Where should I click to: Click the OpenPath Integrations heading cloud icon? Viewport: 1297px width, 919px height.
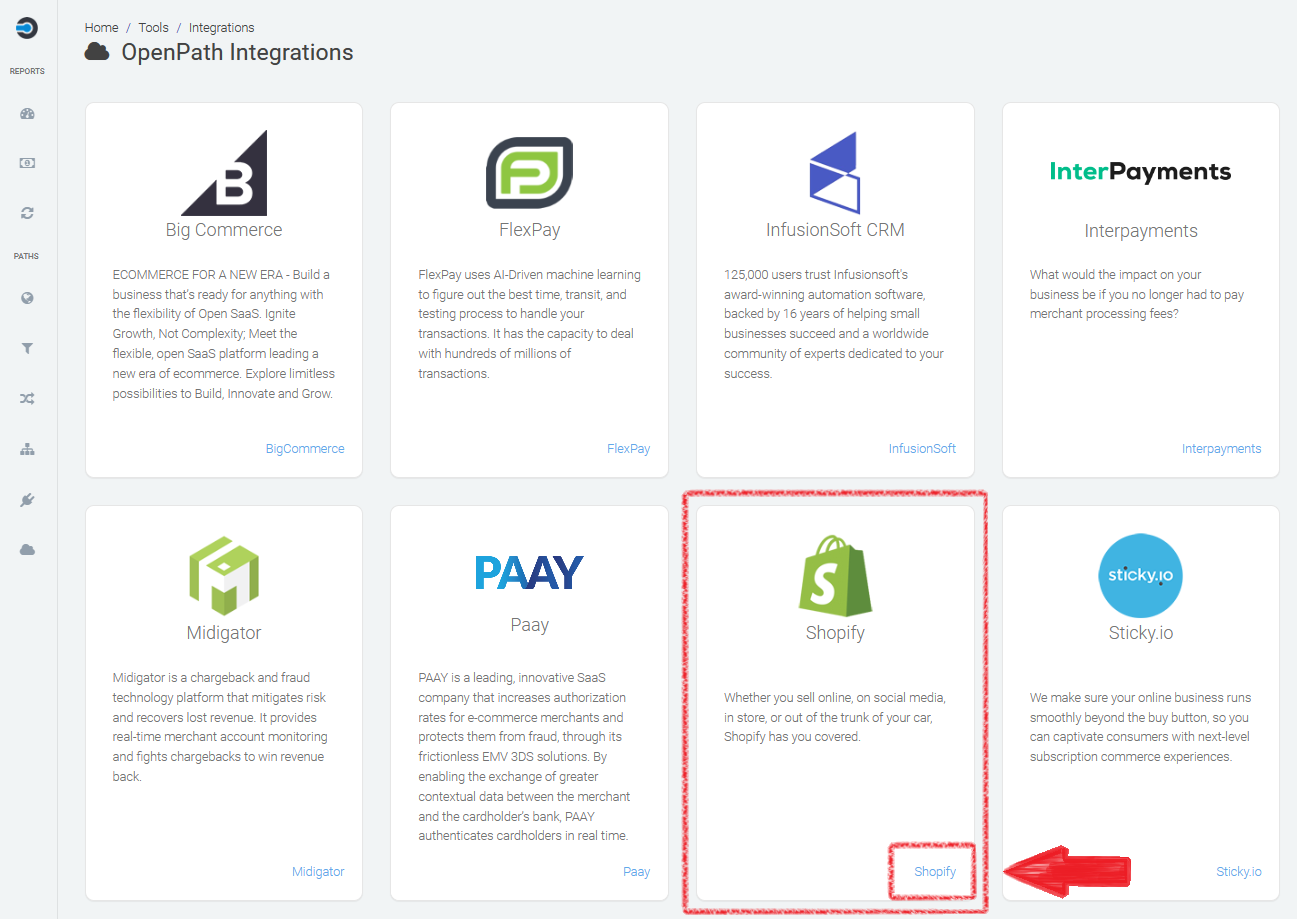pyautogui.click(x=97, y=52)
